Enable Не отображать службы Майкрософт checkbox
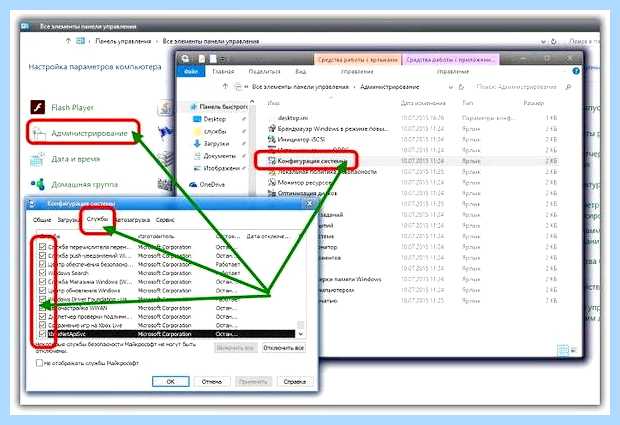Viewport: 620px width, 425px height. [x=39, y=363]
